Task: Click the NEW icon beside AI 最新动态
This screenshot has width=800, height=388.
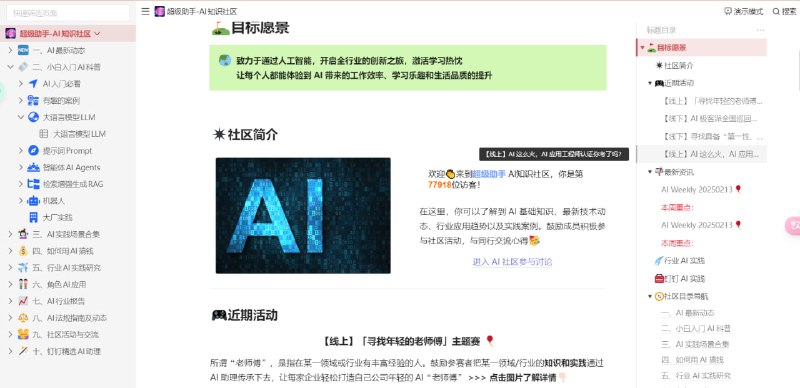Action: (x=23, y=50)
